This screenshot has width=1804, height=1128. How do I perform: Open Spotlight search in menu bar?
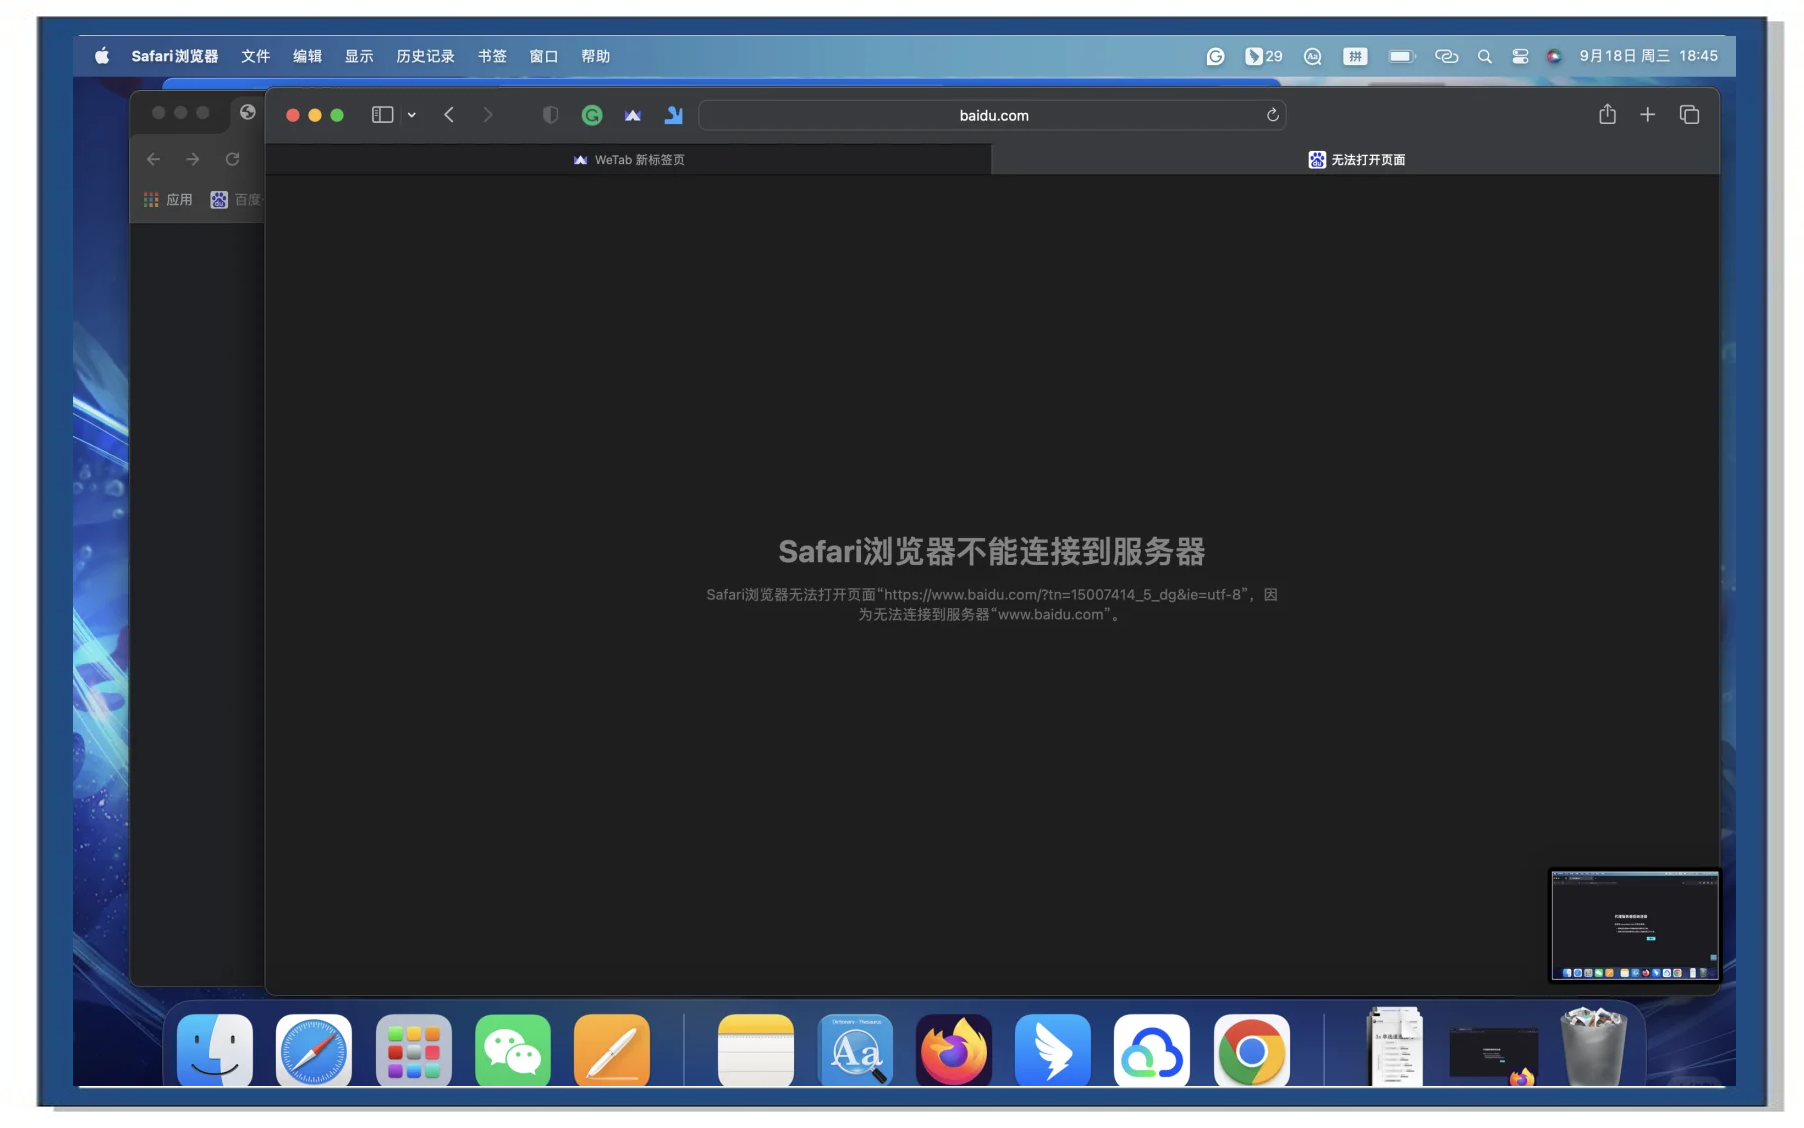(x=1484, y=56)
